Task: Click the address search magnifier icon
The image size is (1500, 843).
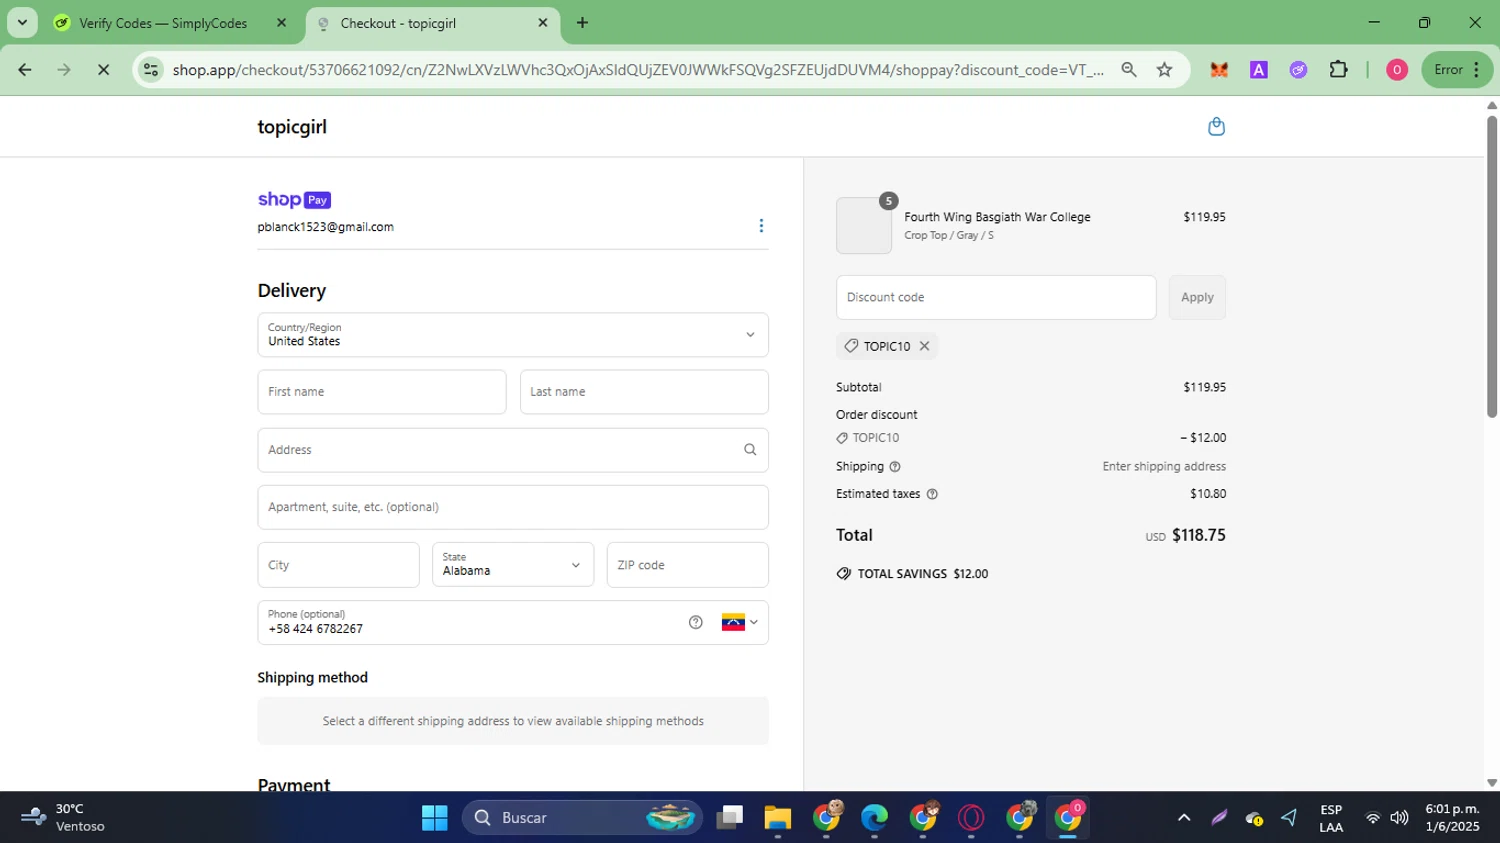Action: 750,450
